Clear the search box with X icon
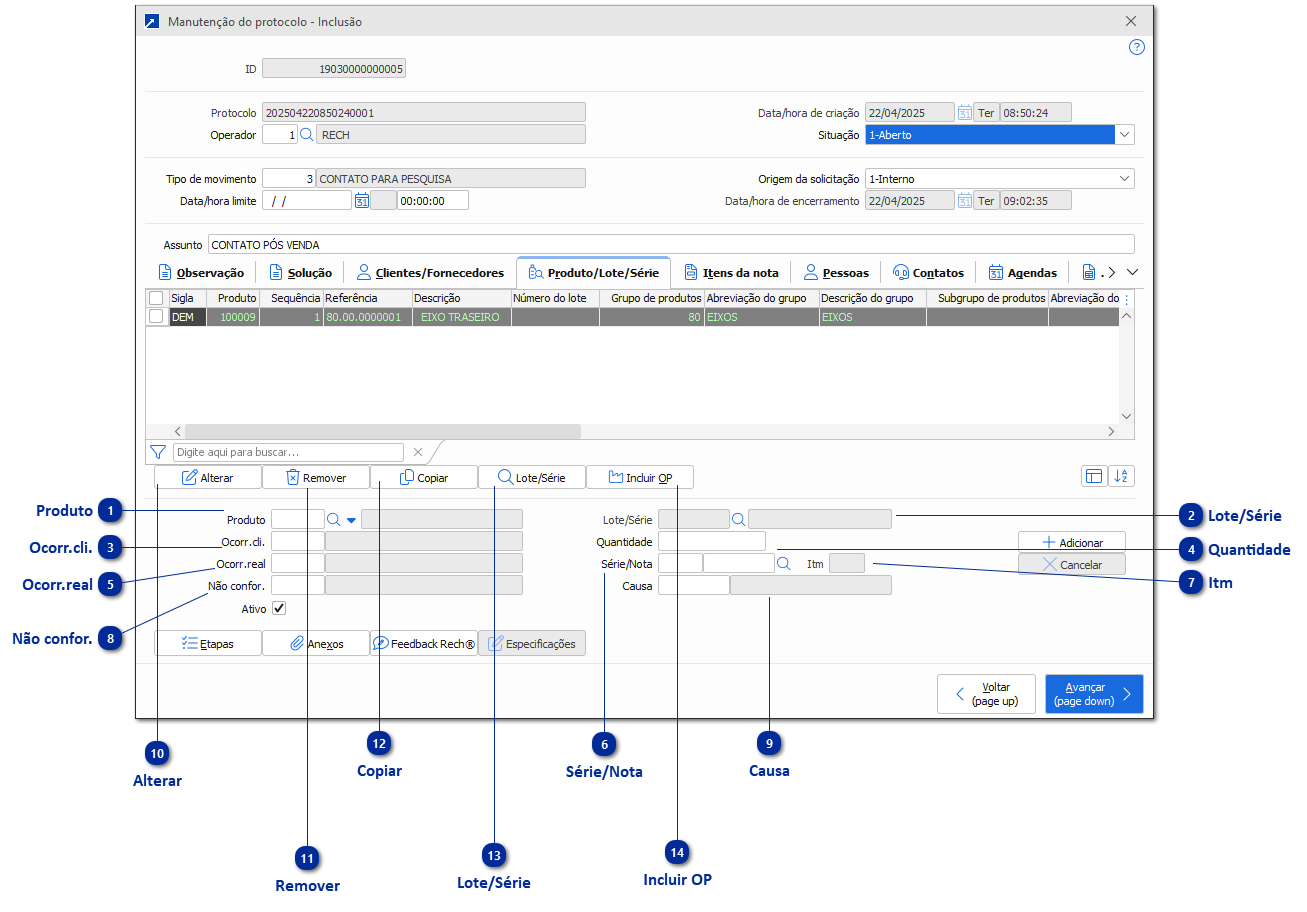This screenshot has width=1307, height=912. click(x=418, y=452)
